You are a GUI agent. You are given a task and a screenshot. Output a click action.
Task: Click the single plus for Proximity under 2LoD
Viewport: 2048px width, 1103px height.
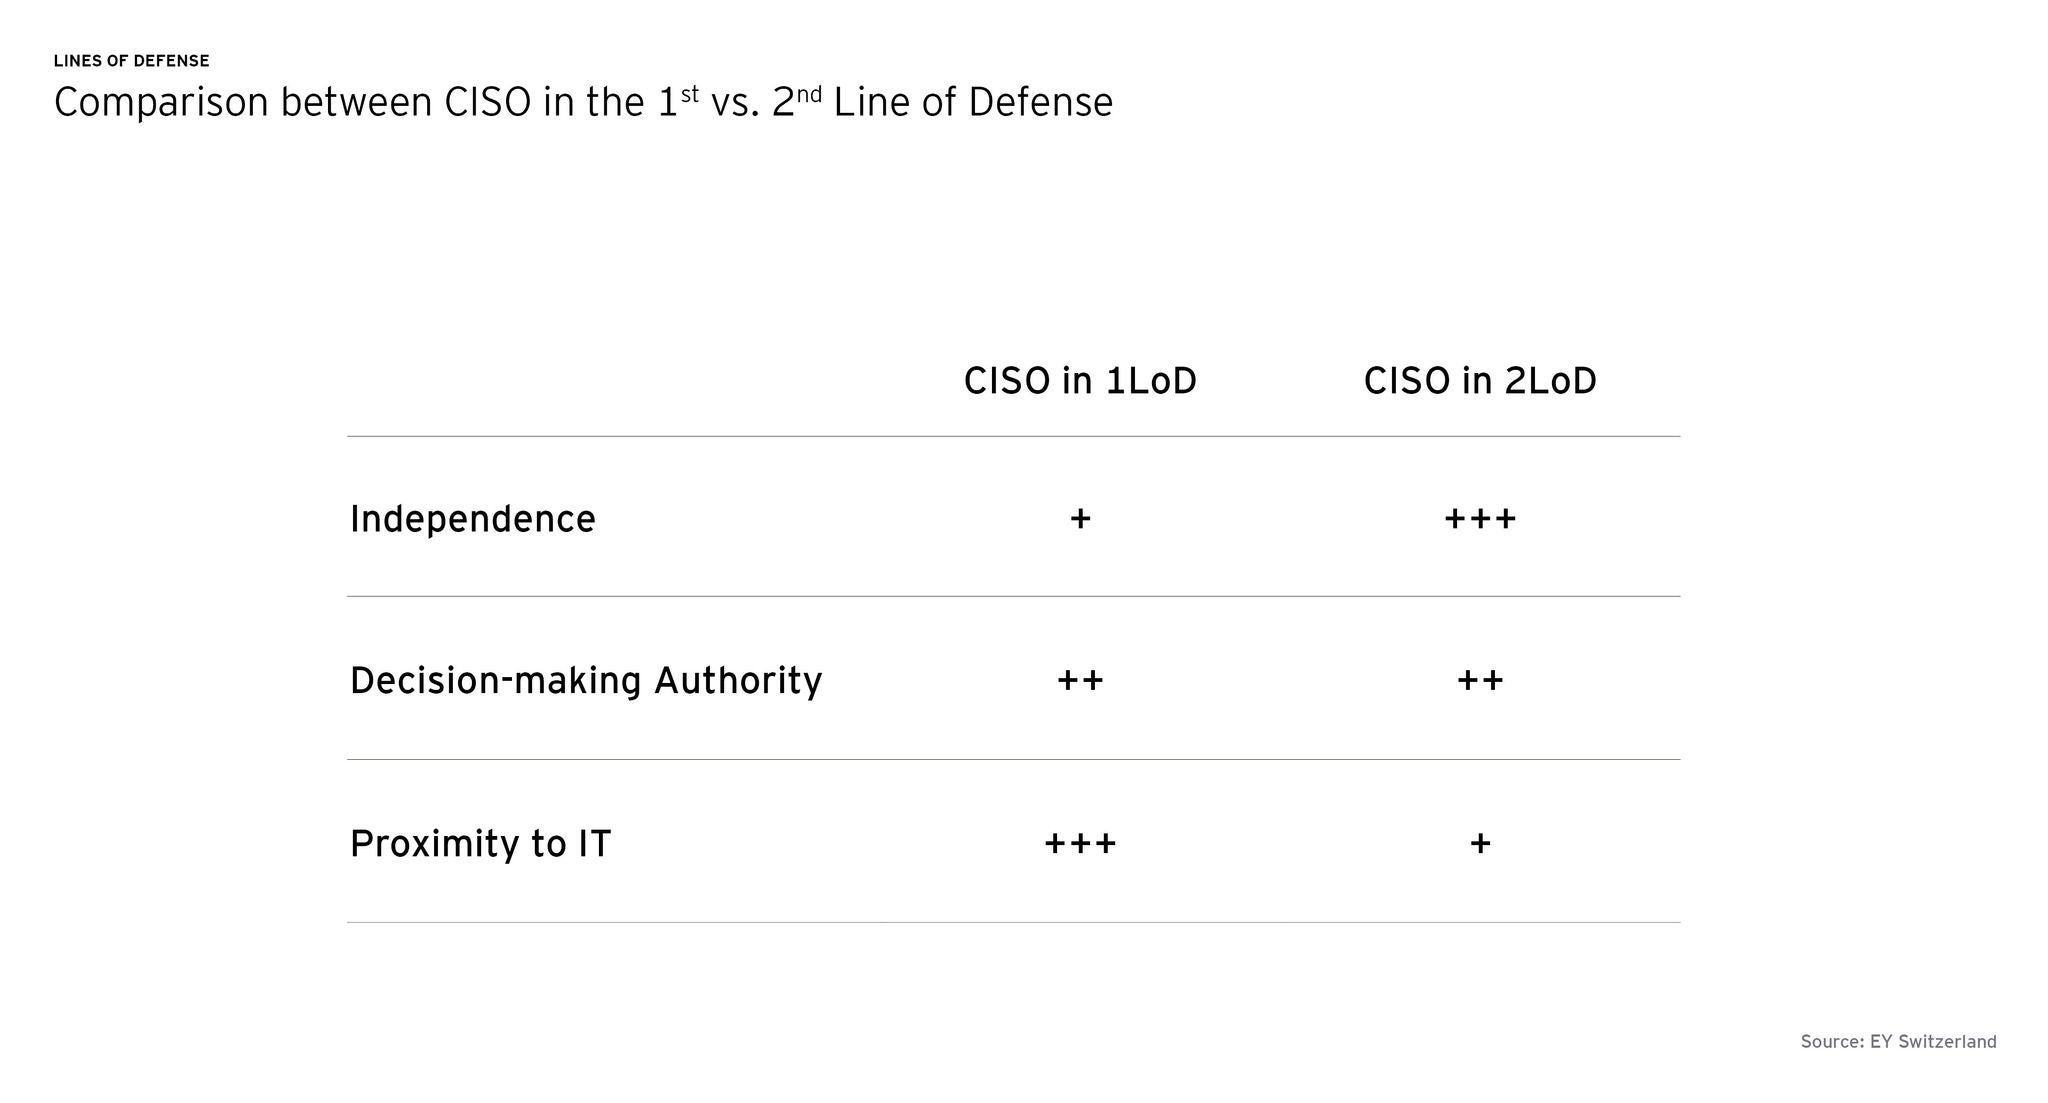(x=1480, y=844)
